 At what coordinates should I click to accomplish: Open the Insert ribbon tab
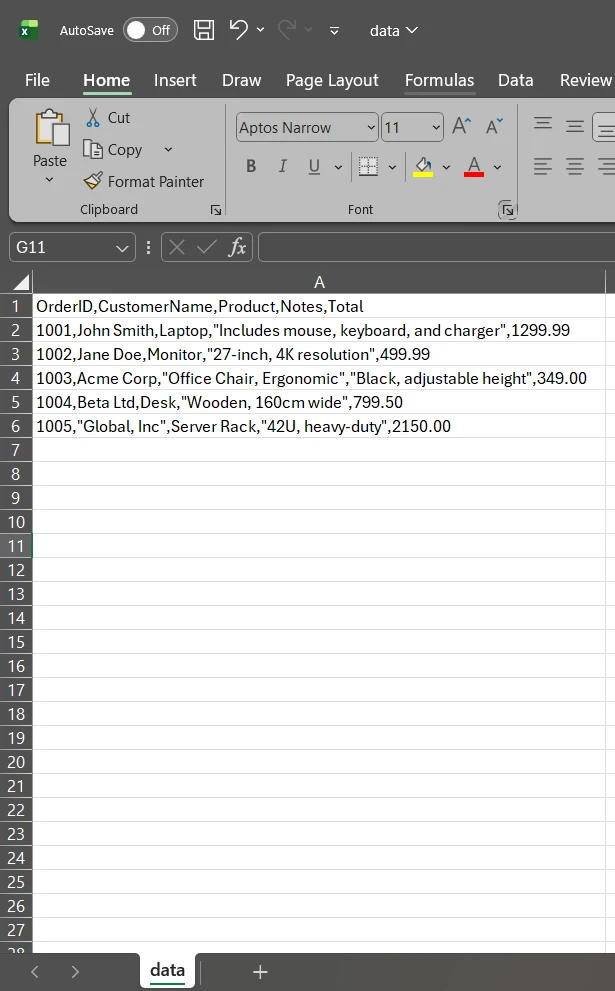(175, 80)
